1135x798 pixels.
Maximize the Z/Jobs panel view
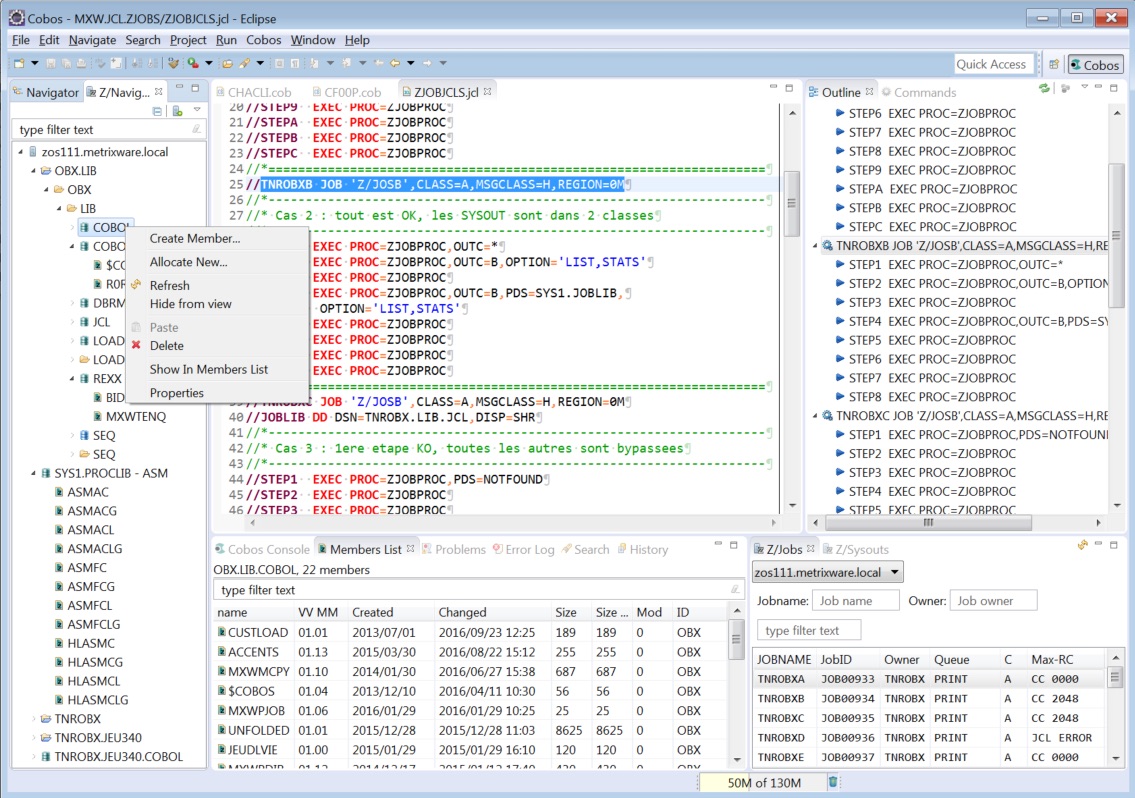(1114, 545)
